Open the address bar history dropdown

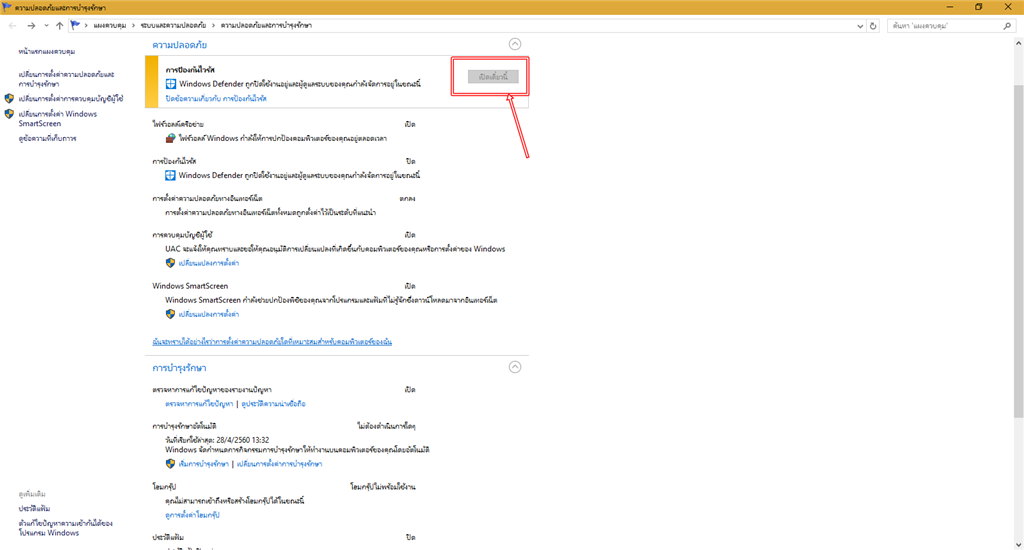click(x=859, y=26)
